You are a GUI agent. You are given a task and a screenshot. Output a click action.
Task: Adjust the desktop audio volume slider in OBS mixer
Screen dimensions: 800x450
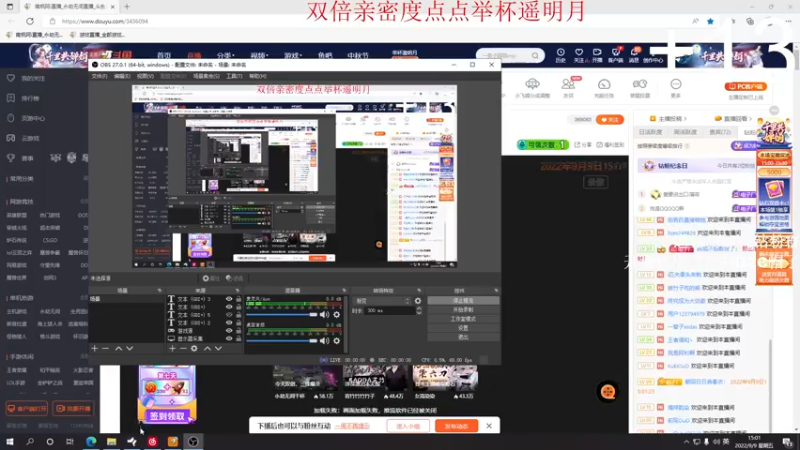[x=282, y=340]
